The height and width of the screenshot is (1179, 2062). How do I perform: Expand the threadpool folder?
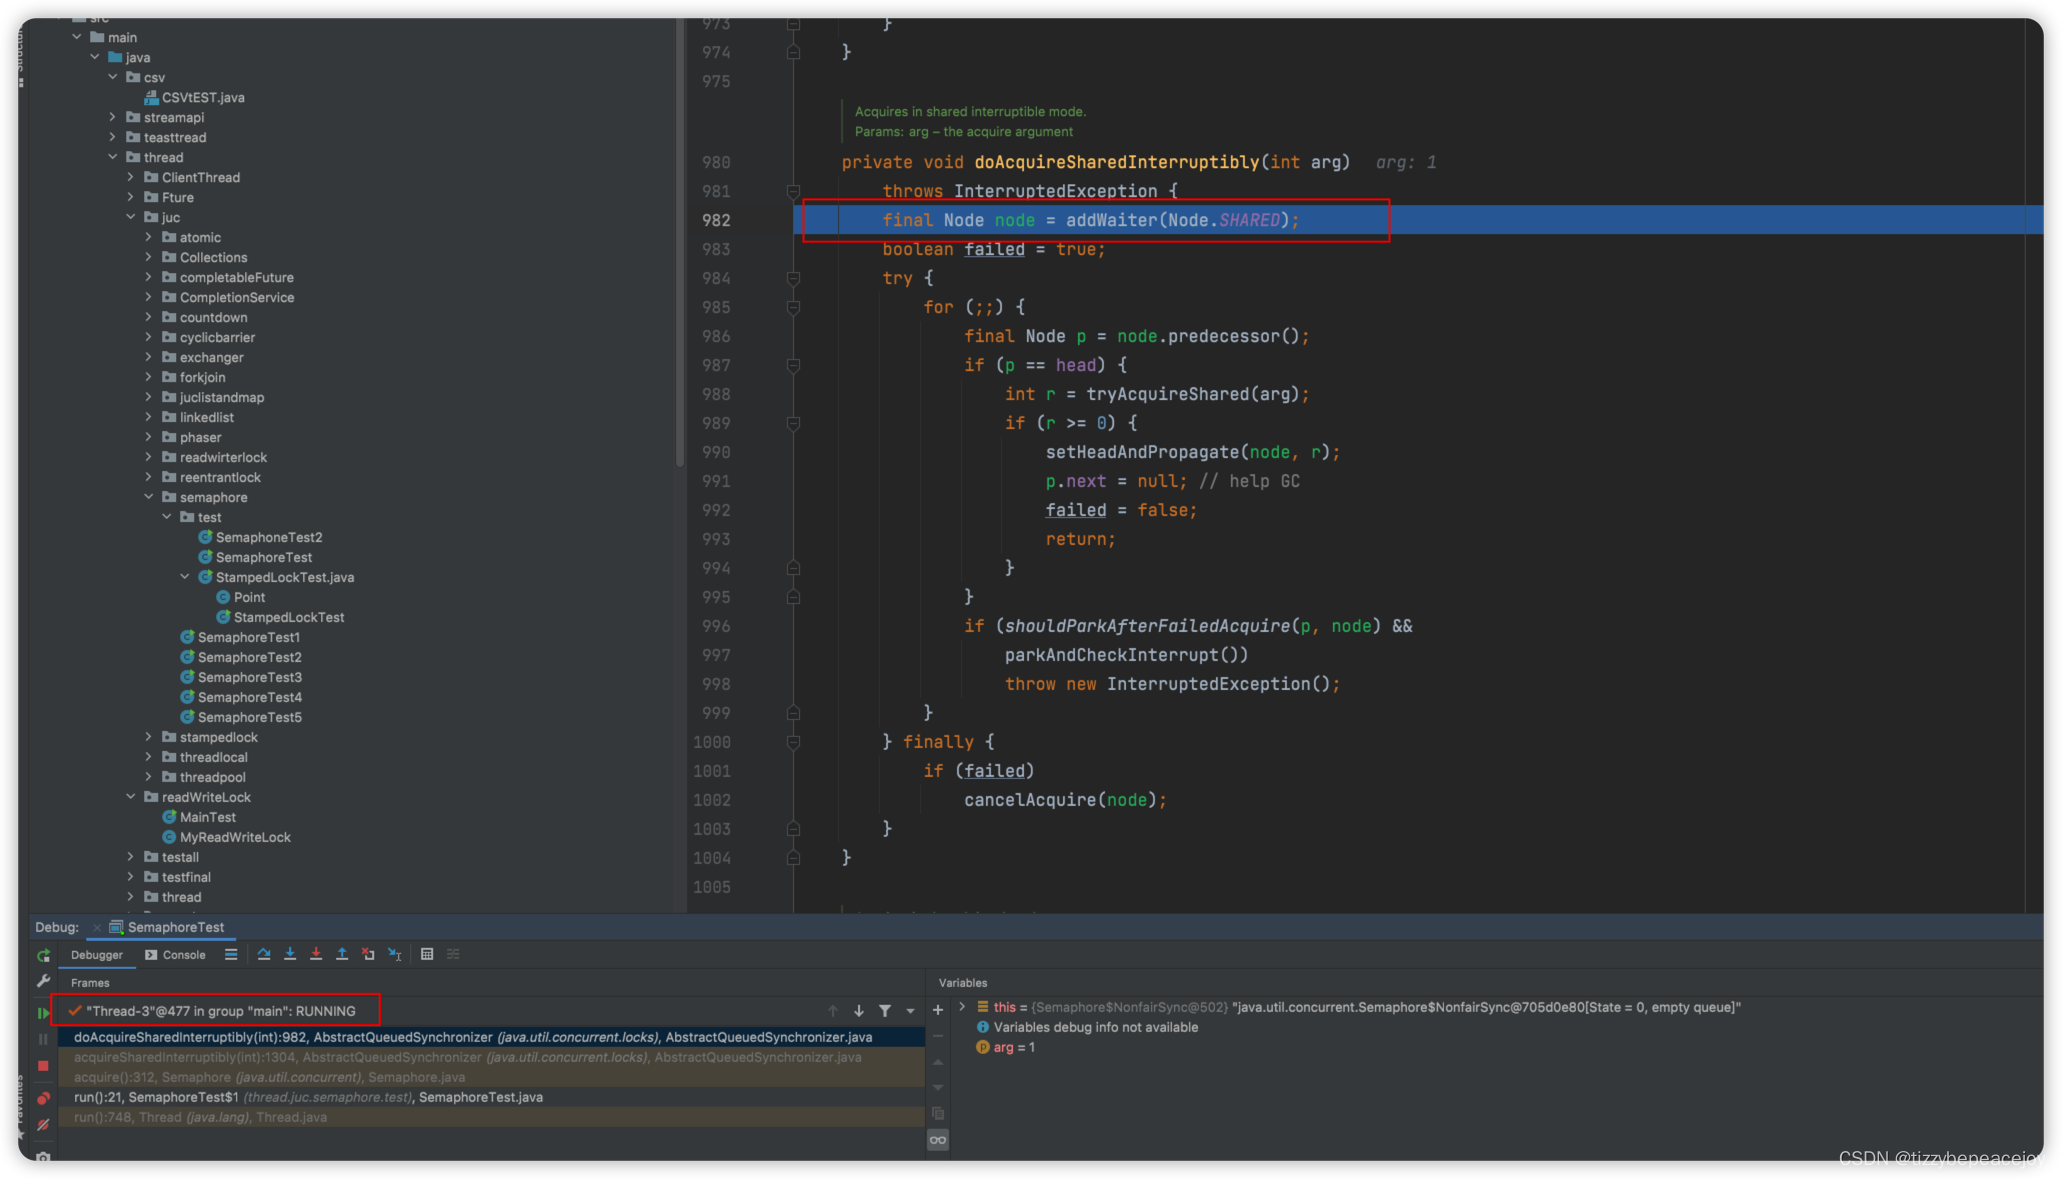(149, 777)
